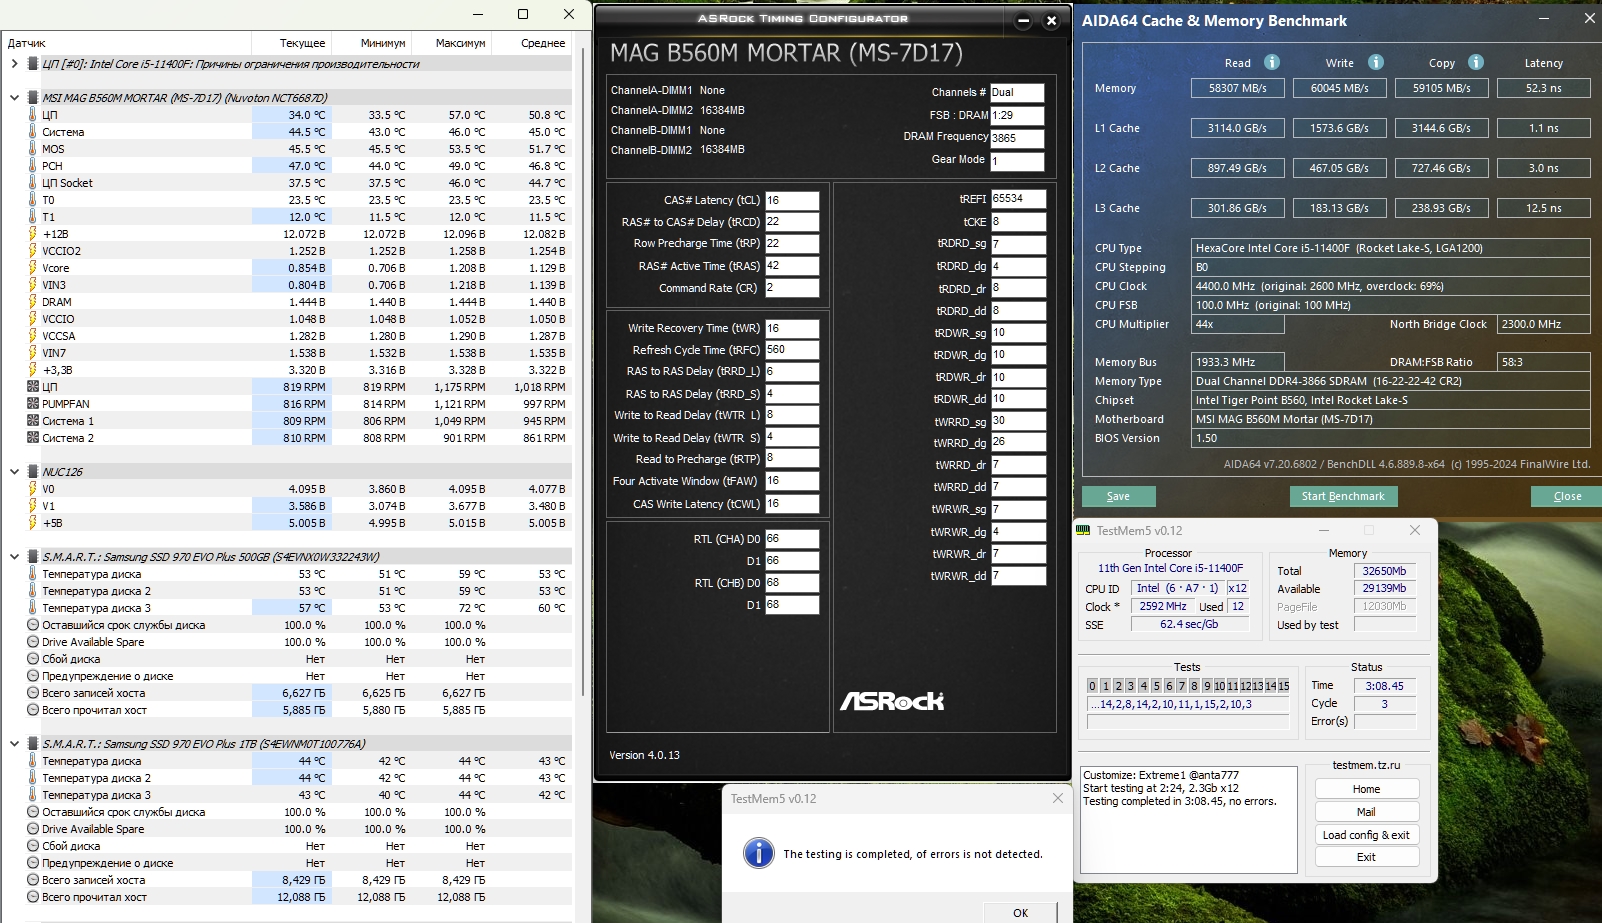Image resolution: width=1602 pixels, height=923 pixels.
Task: Click the Write info icon in AIDA64
Action: pyautogui.click(x=1376, y=62)
